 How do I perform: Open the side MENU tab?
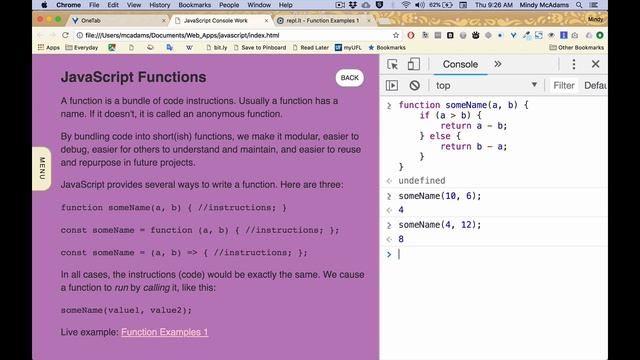(42, 168)
